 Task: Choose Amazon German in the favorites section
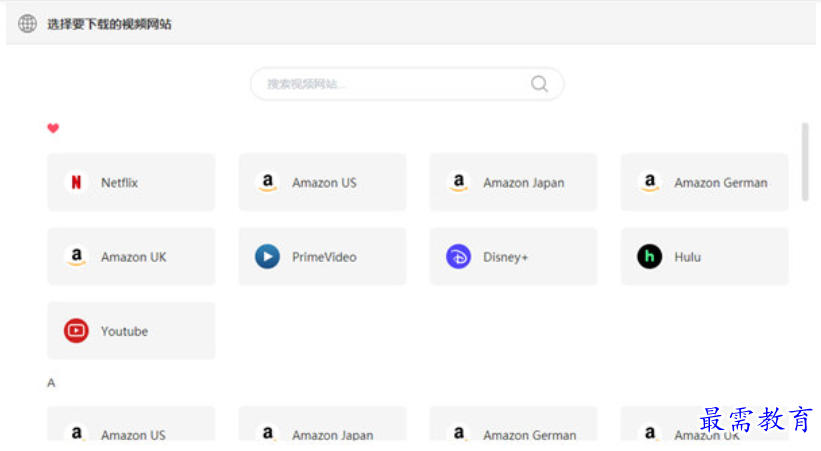704,182
